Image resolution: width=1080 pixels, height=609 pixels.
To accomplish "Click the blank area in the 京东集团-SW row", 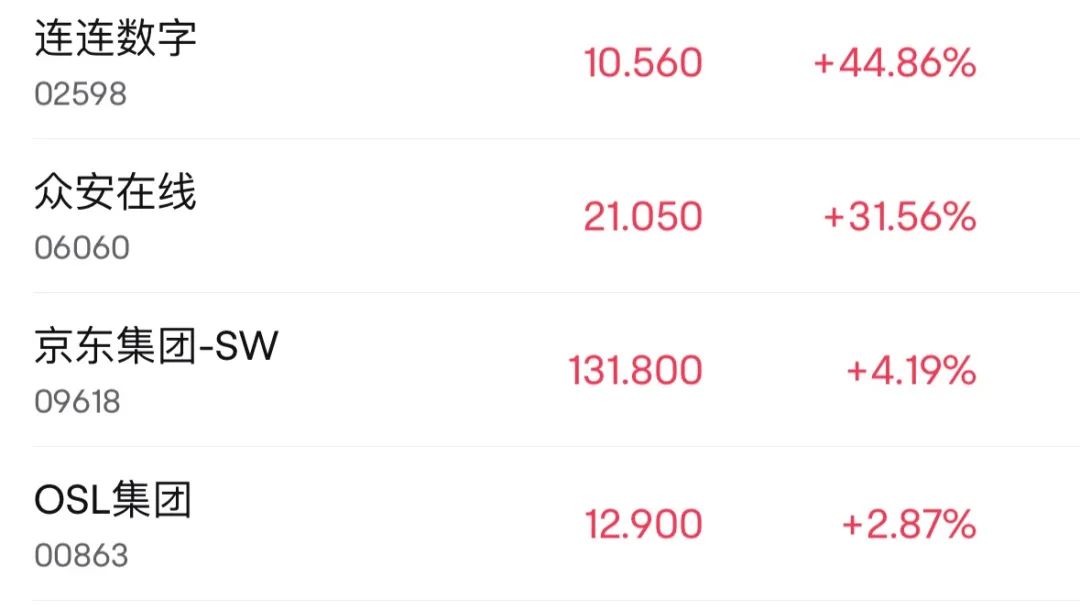I will 420,370.
